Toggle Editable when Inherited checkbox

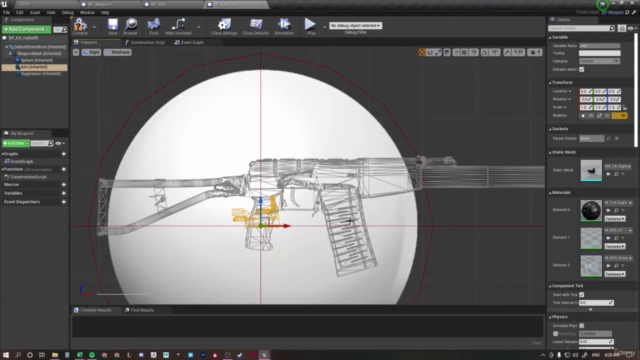(582, 69)
